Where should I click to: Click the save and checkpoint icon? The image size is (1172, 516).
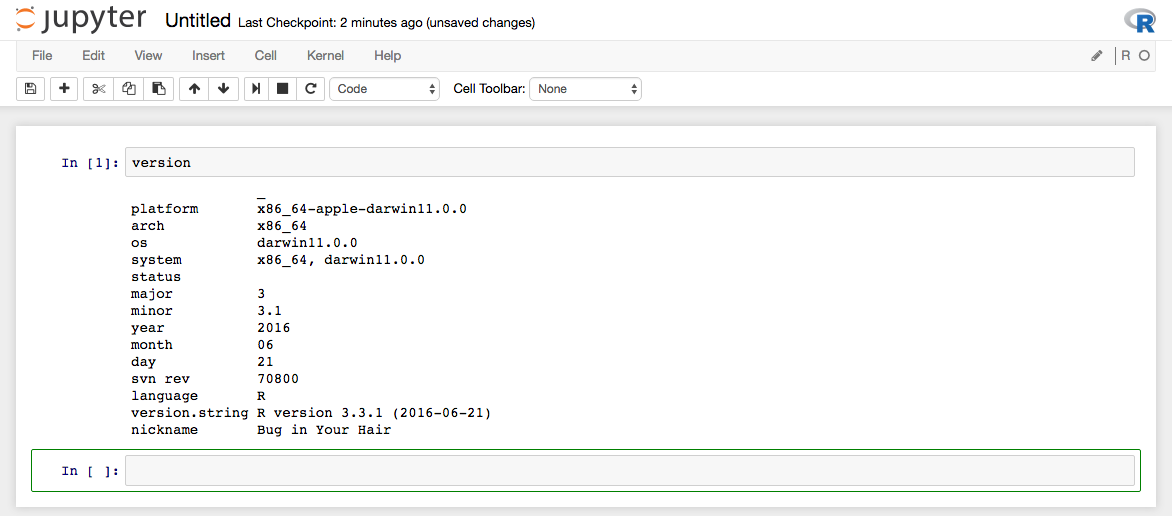click(x=30, y=89)
